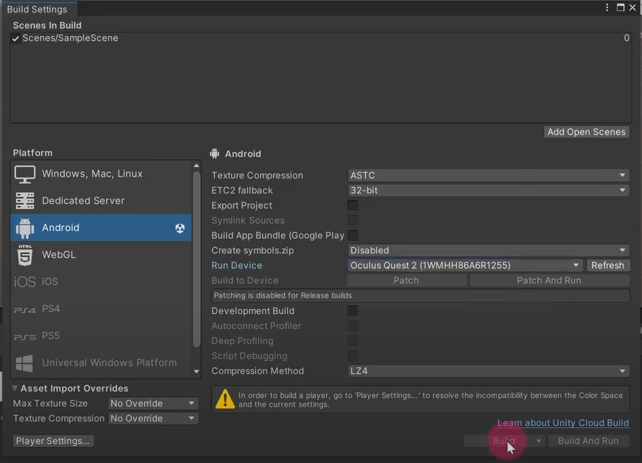
Task: Select the WebGL platform
Action: (101, 255)
